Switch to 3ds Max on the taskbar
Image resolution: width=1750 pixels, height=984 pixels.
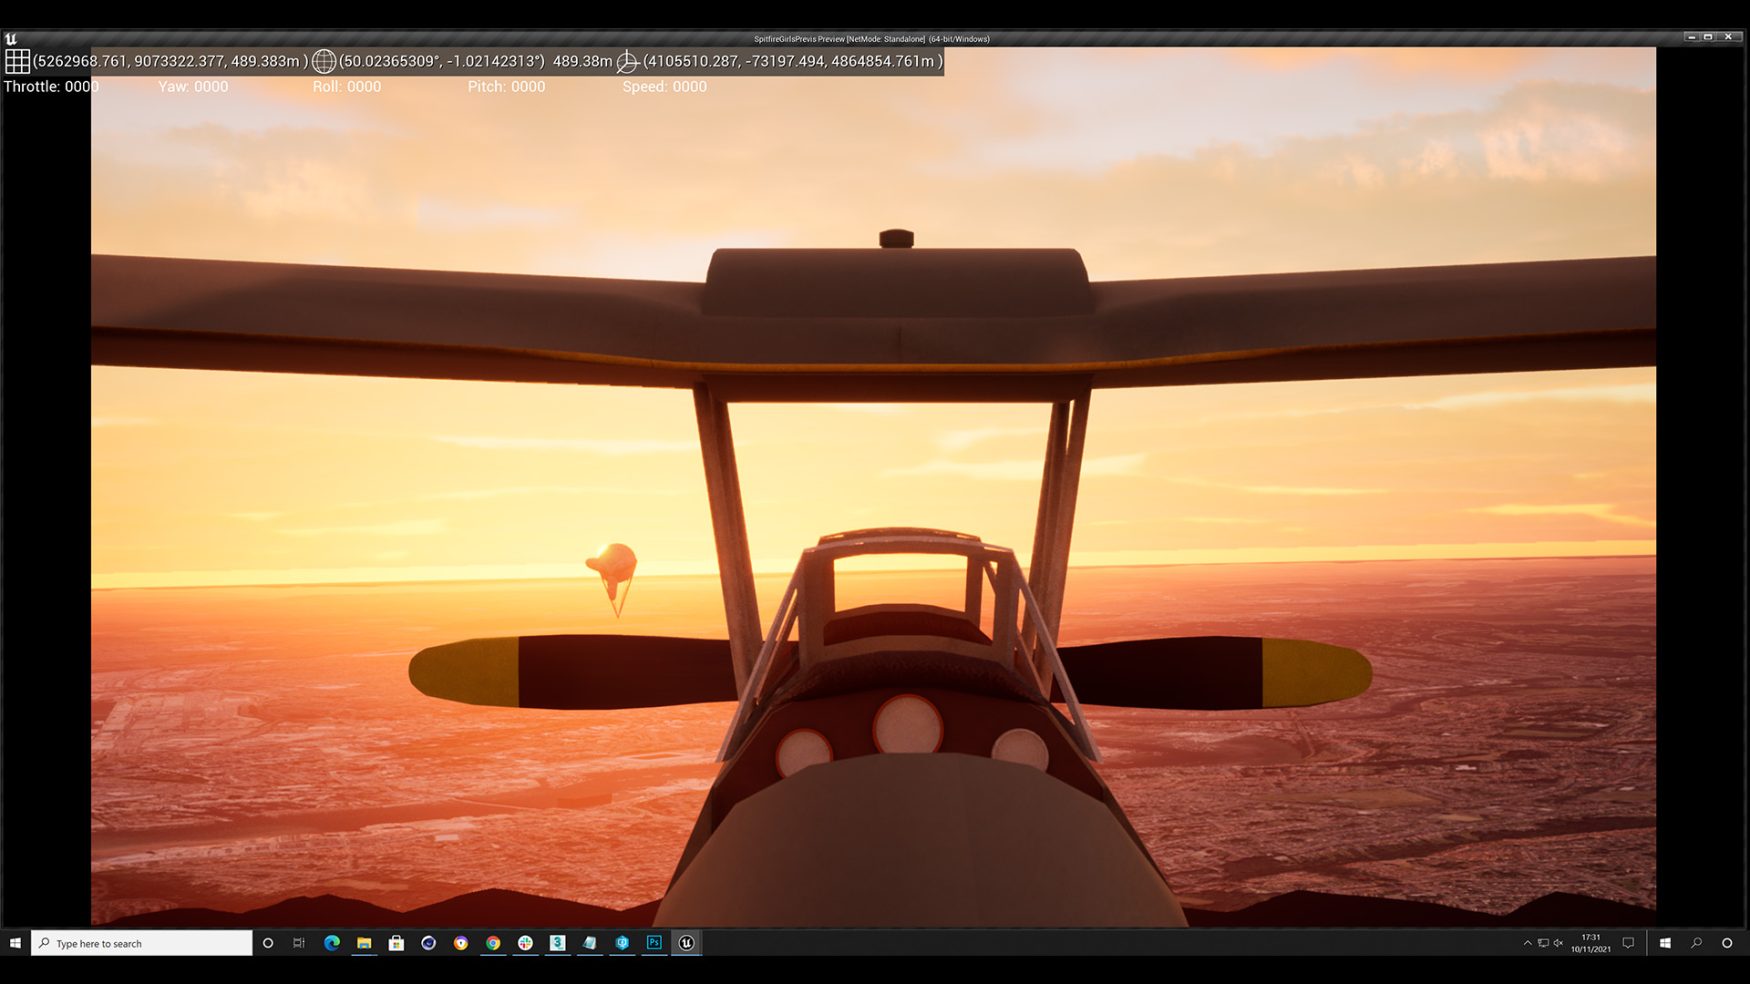[557, 943]
